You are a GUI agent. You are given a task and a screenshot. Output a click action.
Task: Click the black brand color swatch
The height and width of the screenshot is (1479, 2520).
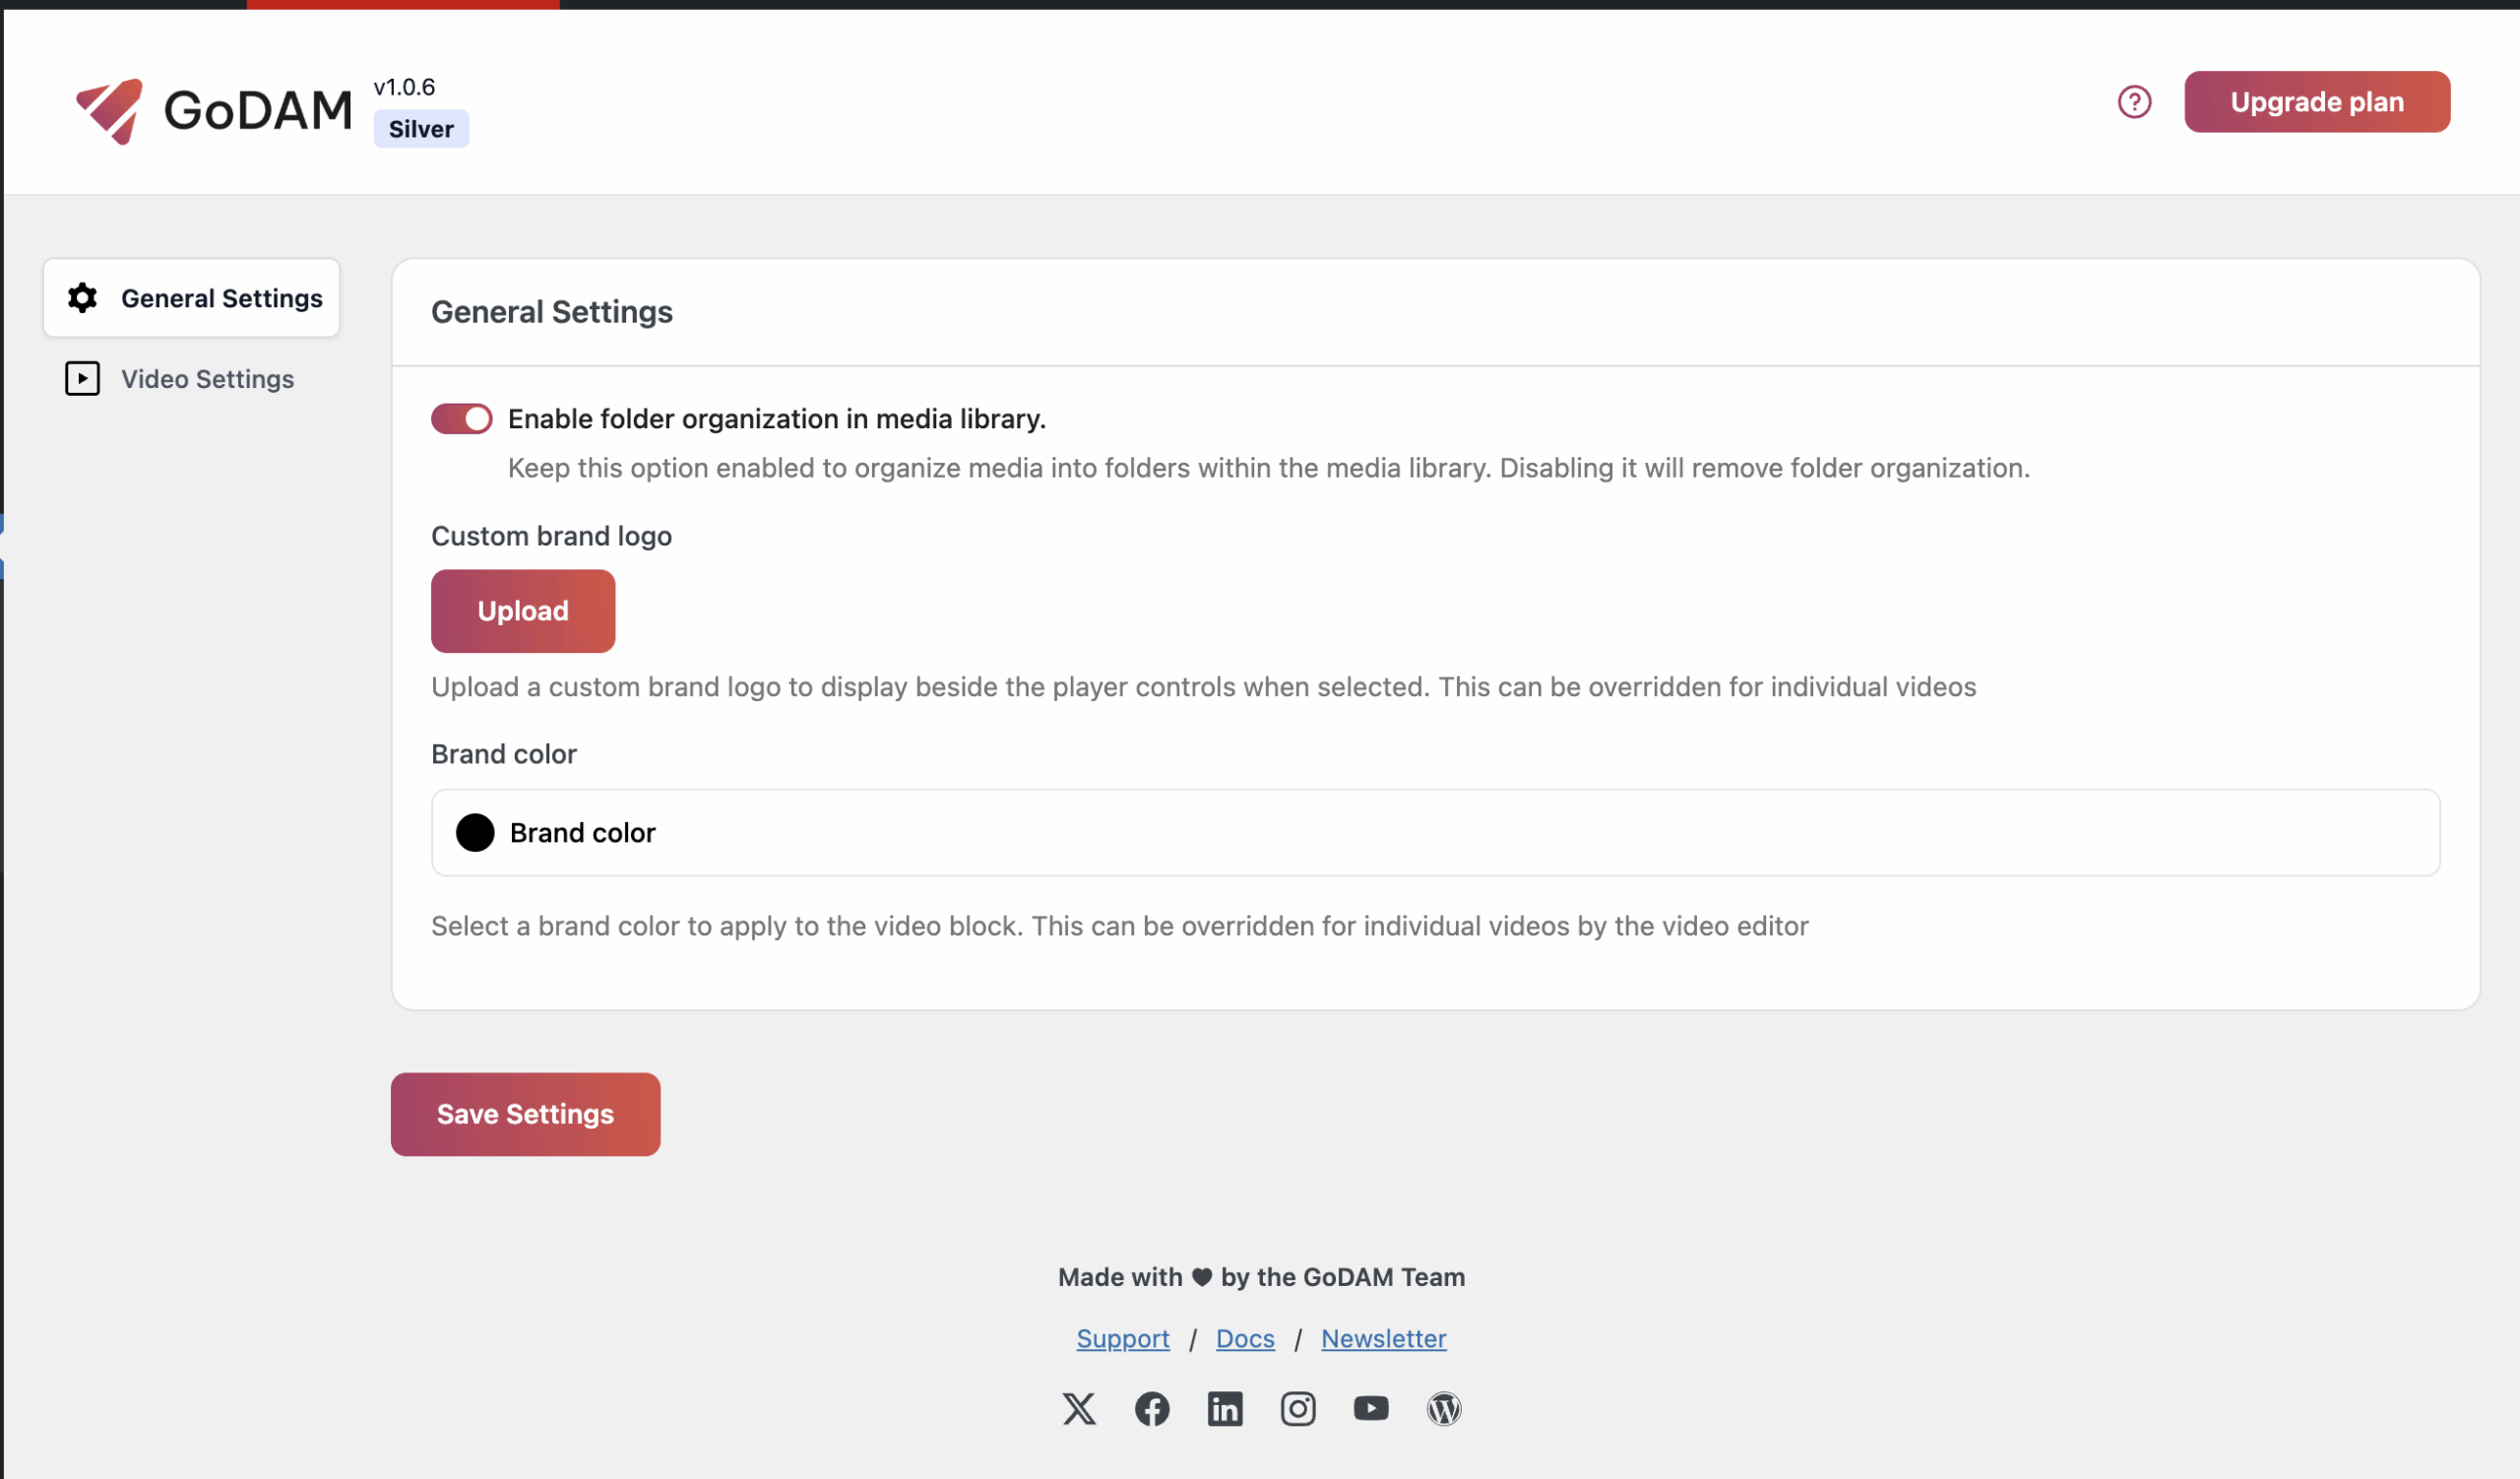[x=475, y=832]
